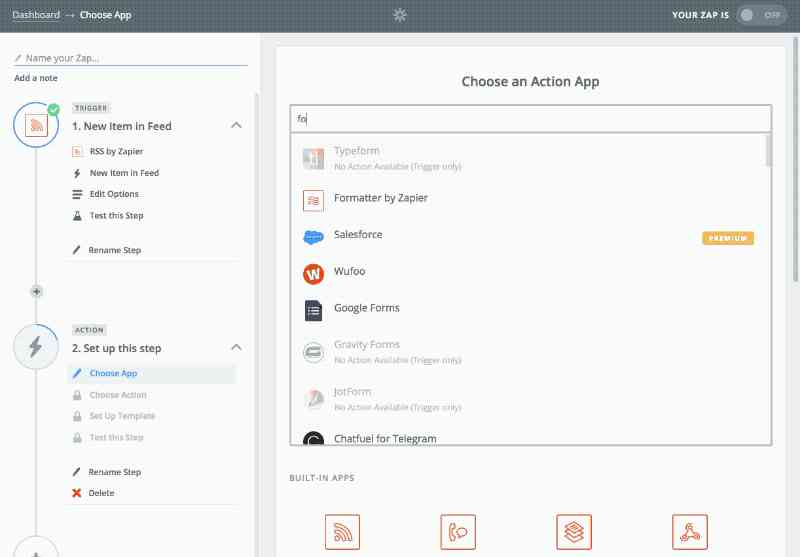The height and width of the screenshot is (557, 800).
Task: Delete the action step
Action: click(x=101, y=493)
